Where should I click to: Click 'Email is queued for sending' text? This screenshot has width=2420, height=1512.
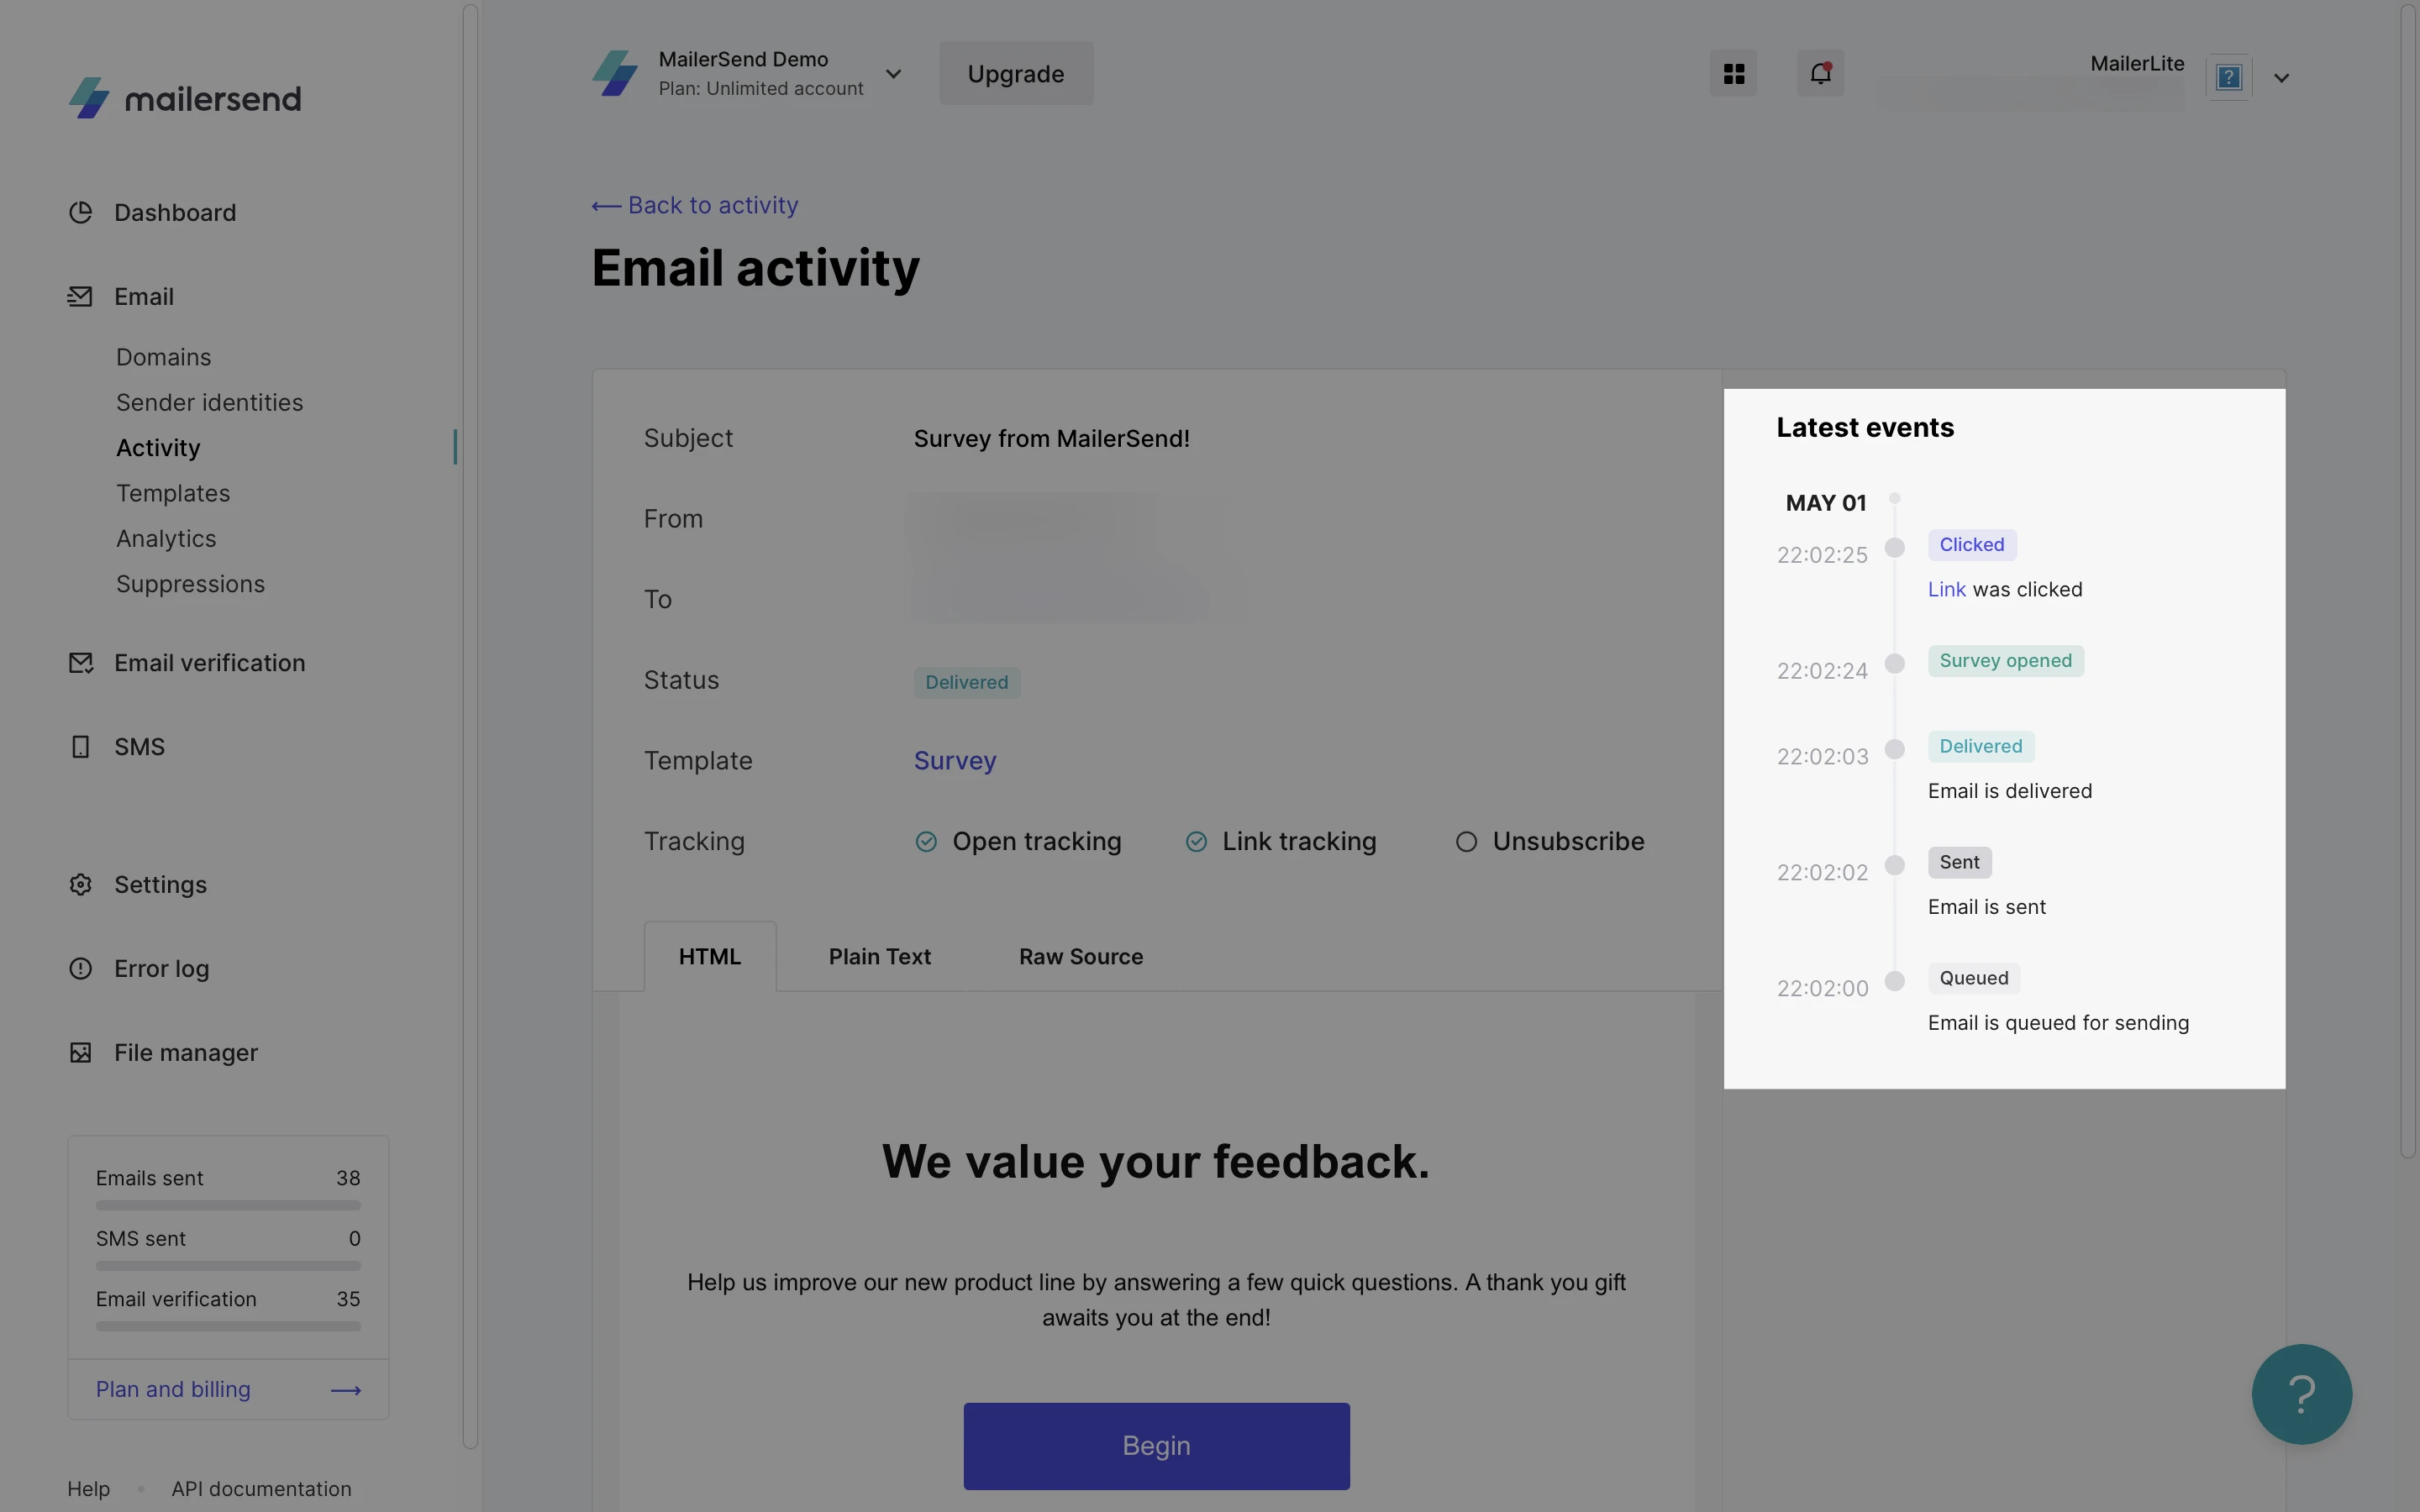coord(2058,1023)
